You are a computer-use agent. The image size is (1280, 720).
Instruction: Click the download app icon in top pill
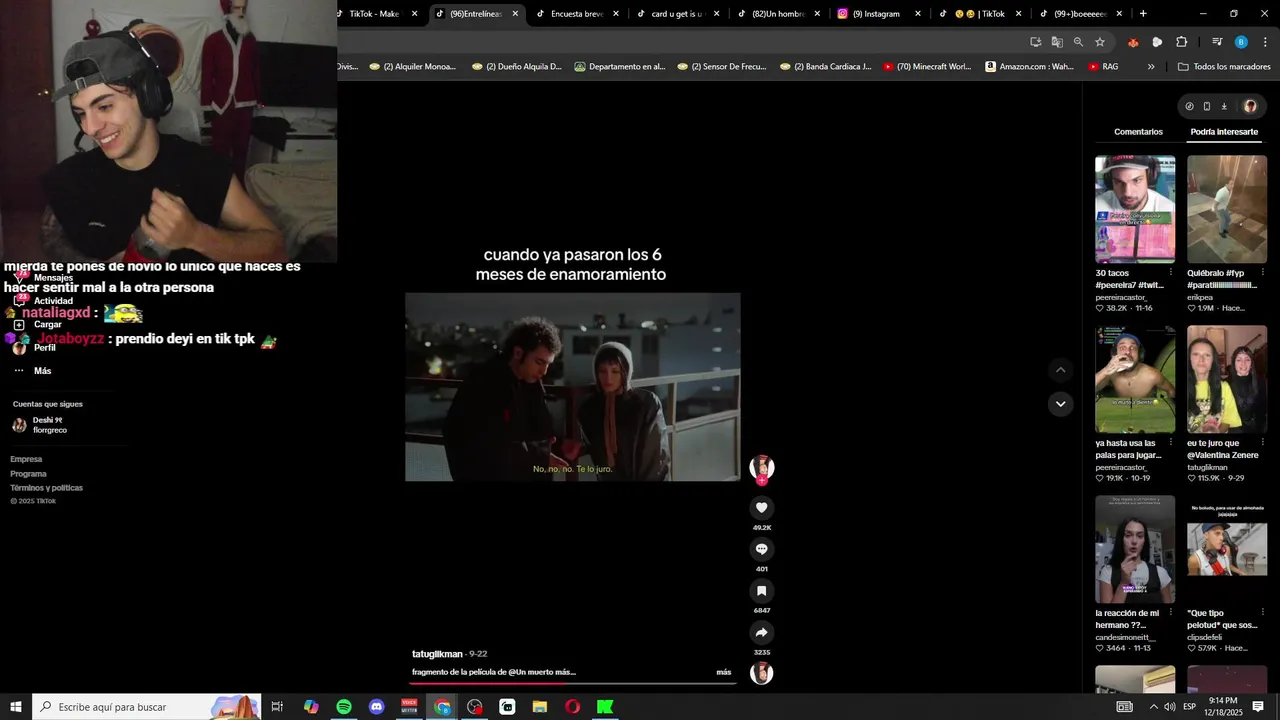1224,106
